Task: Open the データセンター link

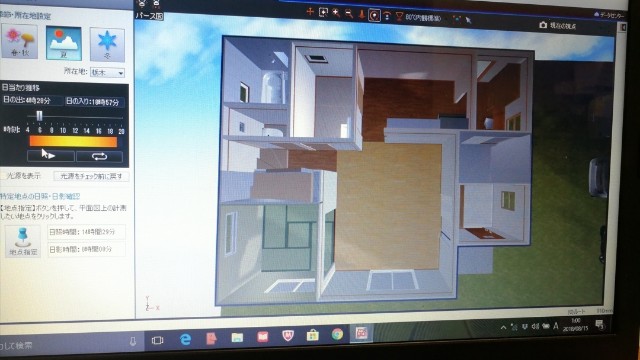Action: tap(610, 15)
